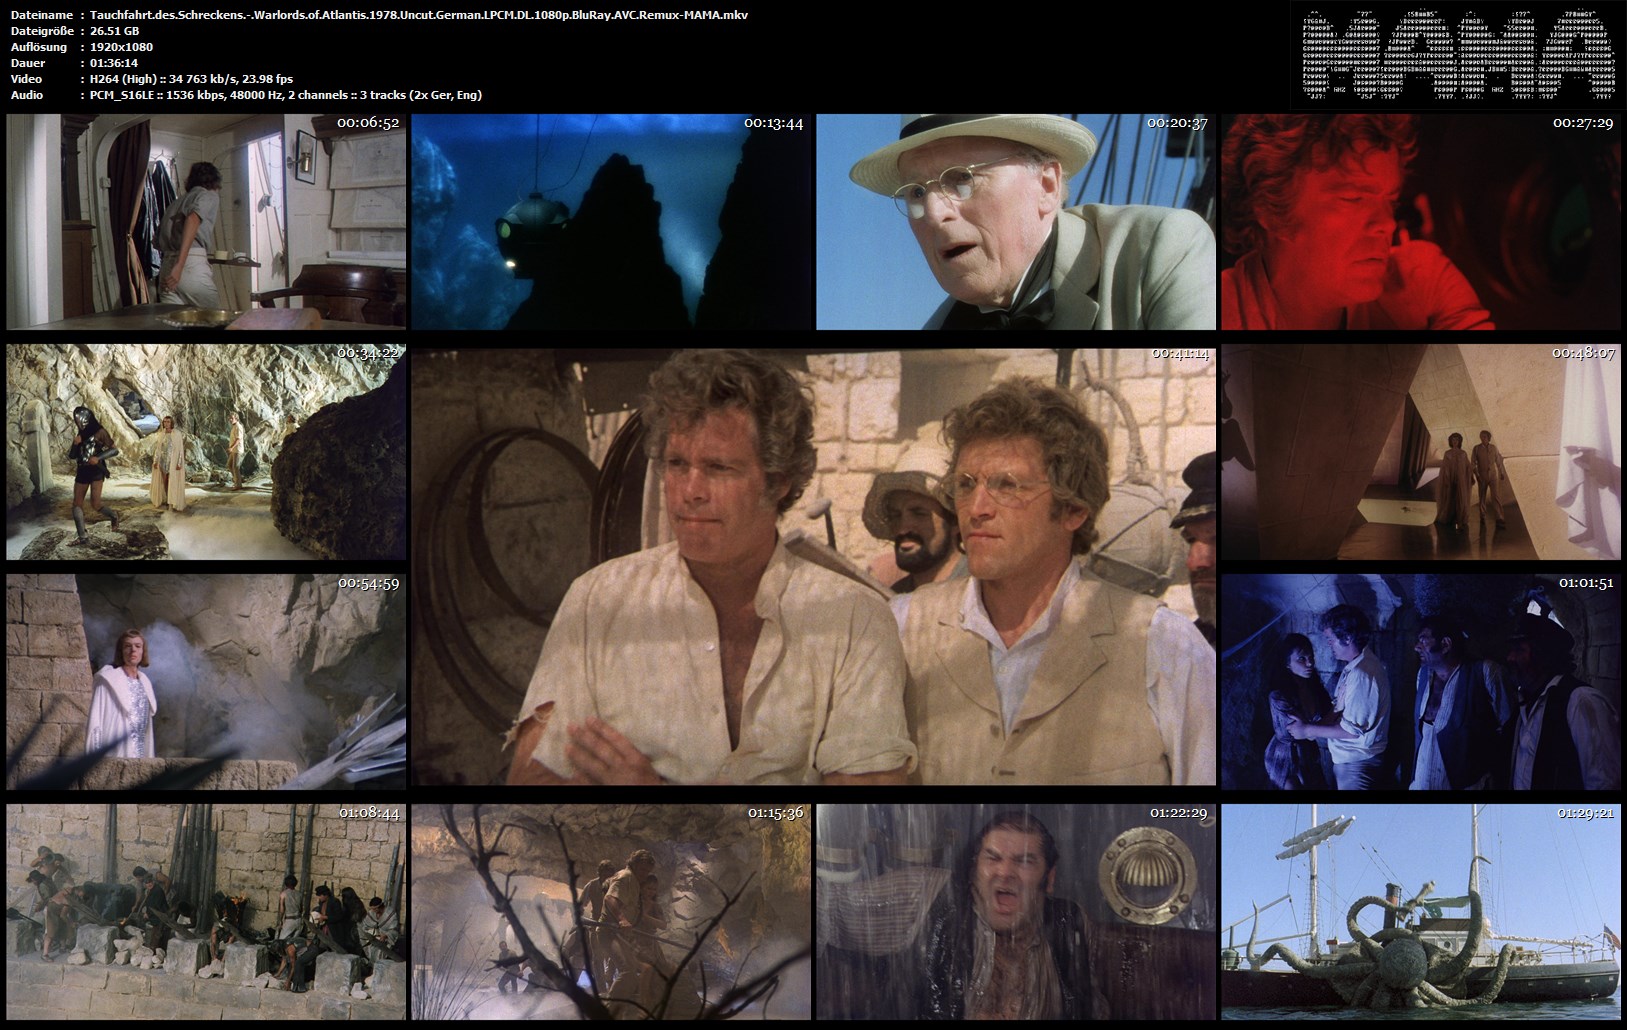This screenshot has width=1627, height=1030.
Task: Click the ASCII art logo in the header
Action: 1456,55
